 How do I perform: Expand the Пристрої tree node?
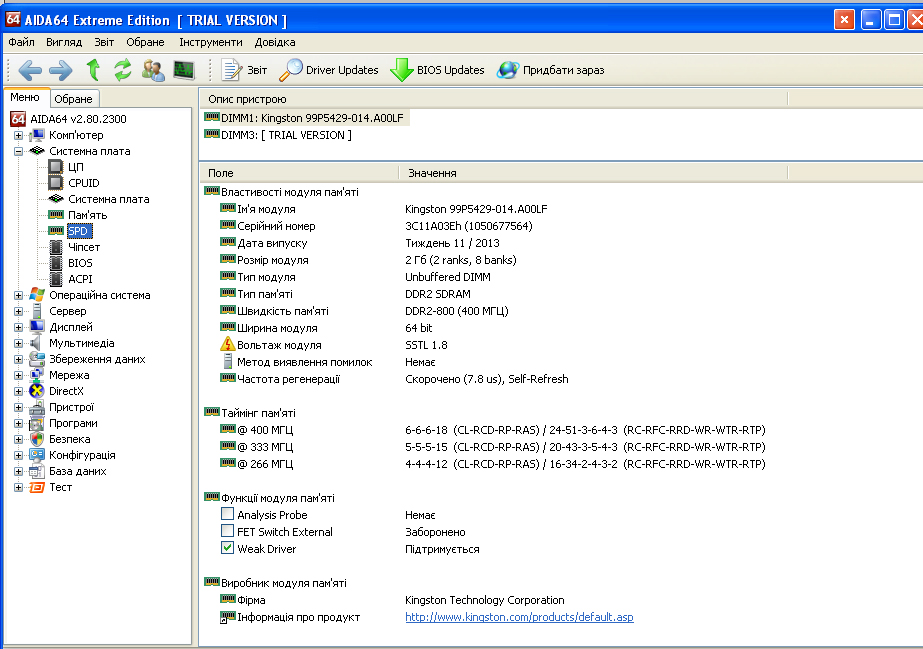(x=18, y=407)
